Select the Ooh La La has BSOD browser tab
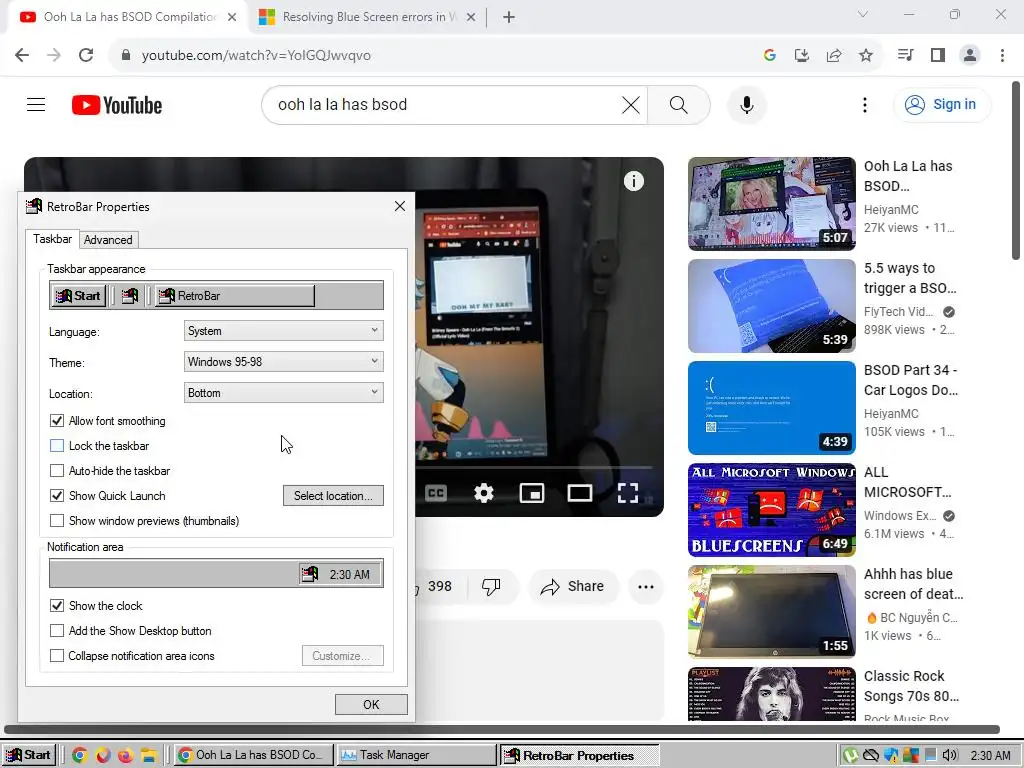1024x768 pixels. pyautogui.click(x=127, y=17)
